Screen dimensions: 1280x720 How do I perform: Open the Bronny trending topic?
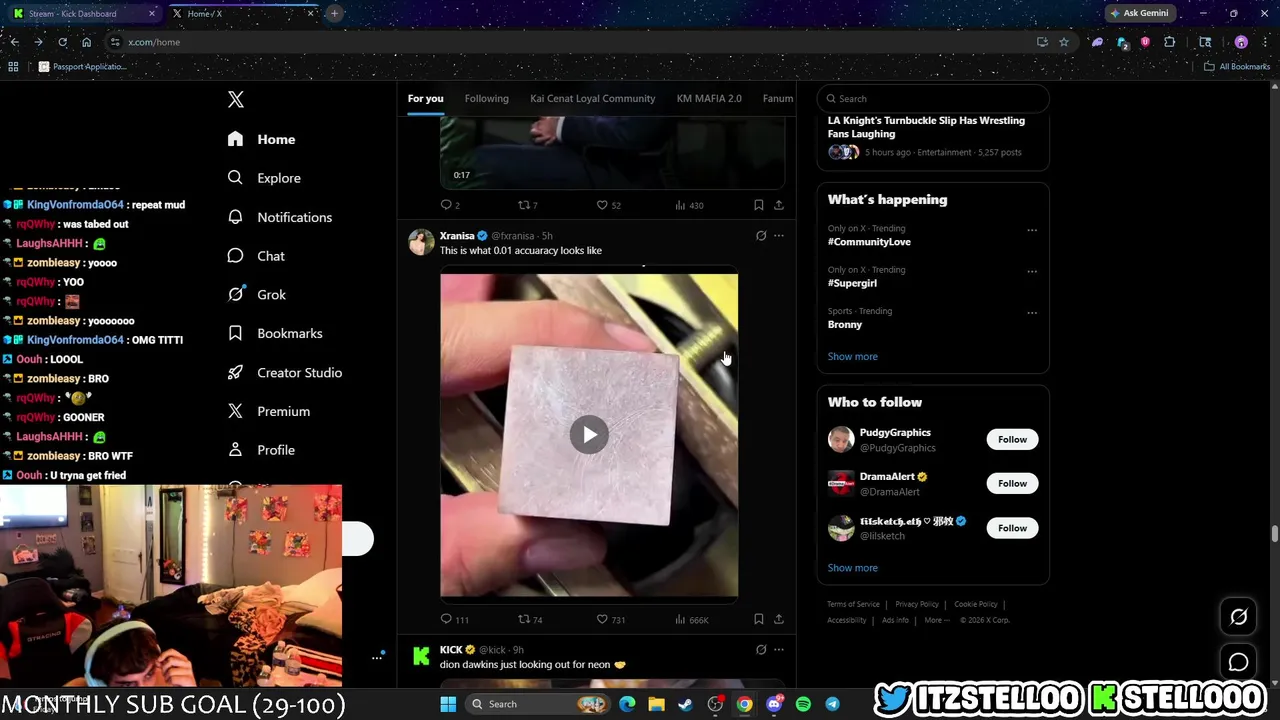(x=845, y=324)
